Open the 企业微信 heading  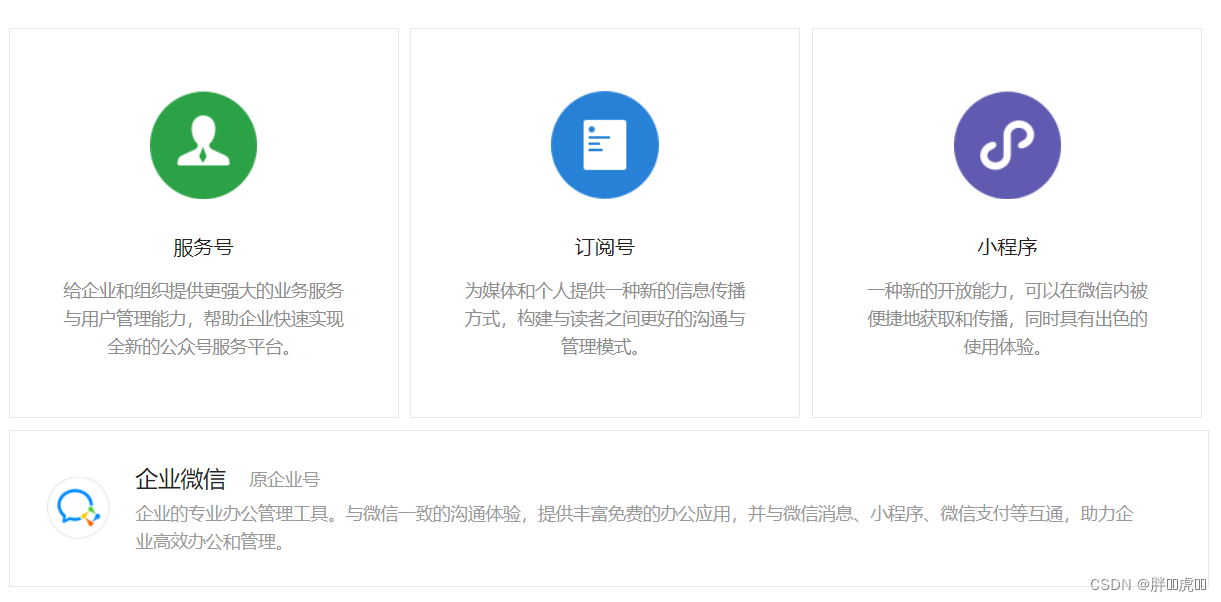click(180, 479)
